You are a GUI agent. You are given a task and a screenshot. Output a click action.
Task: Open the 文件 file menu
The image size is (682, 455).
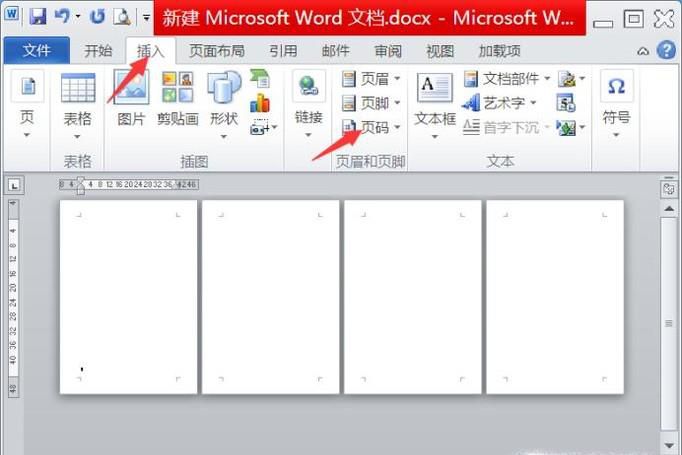37,51
